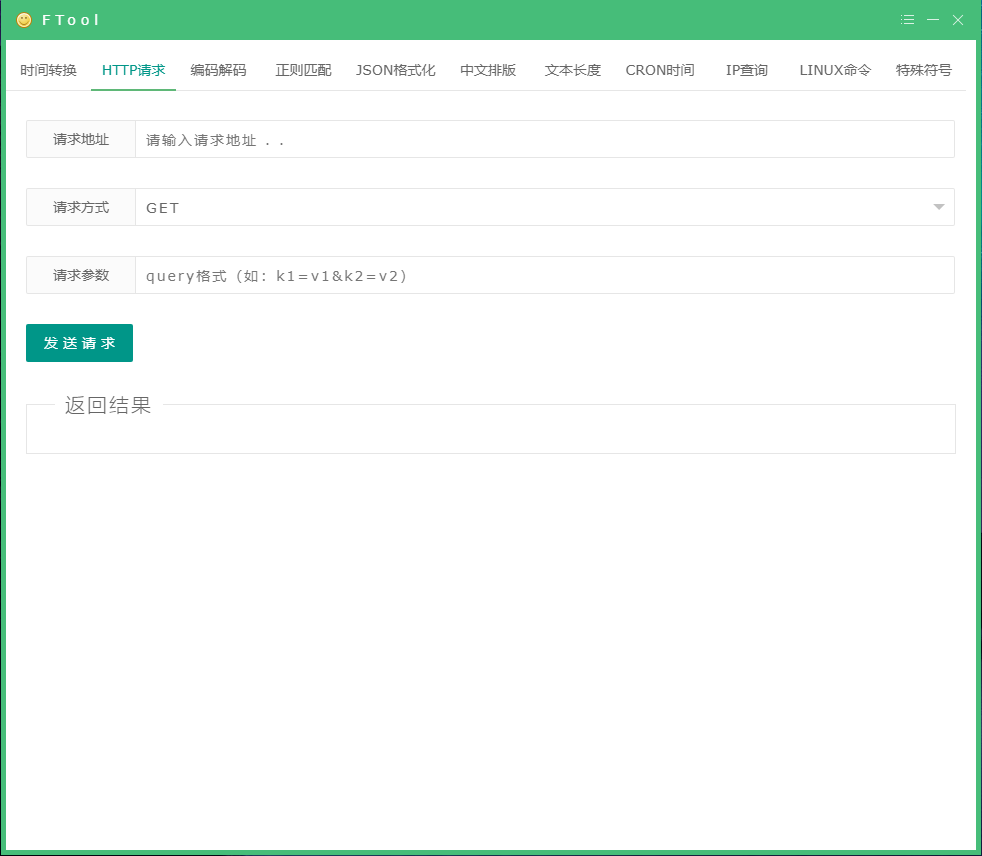Viewport: 982px width, 856px height.
Task: Click the 请求方式 label
Action: pos(81,207)
